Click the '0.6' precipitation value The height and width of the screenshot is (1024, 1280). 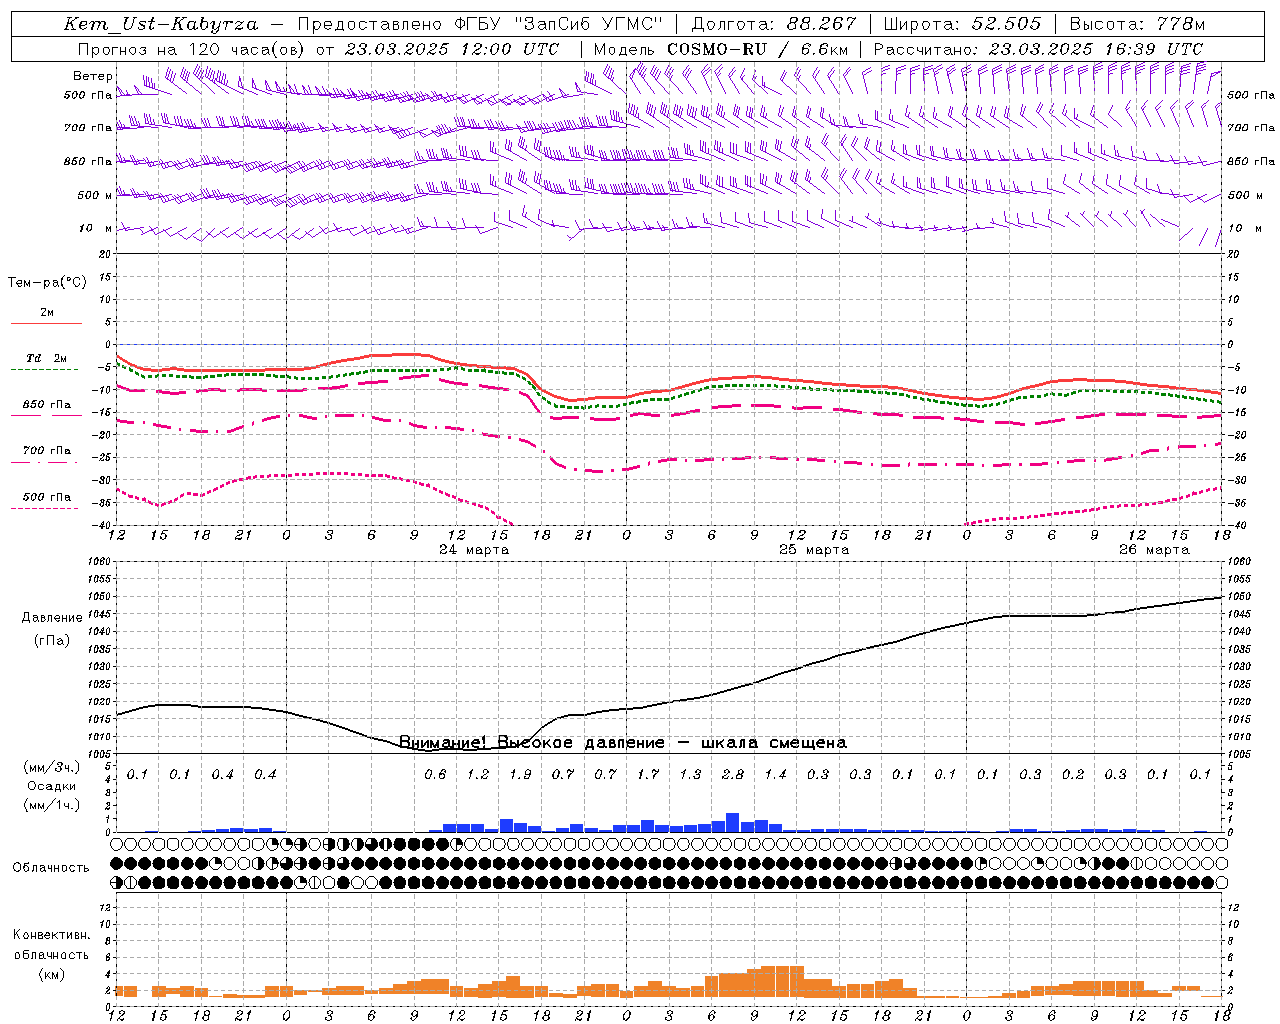pyautogui.click(x=435, y=775)
